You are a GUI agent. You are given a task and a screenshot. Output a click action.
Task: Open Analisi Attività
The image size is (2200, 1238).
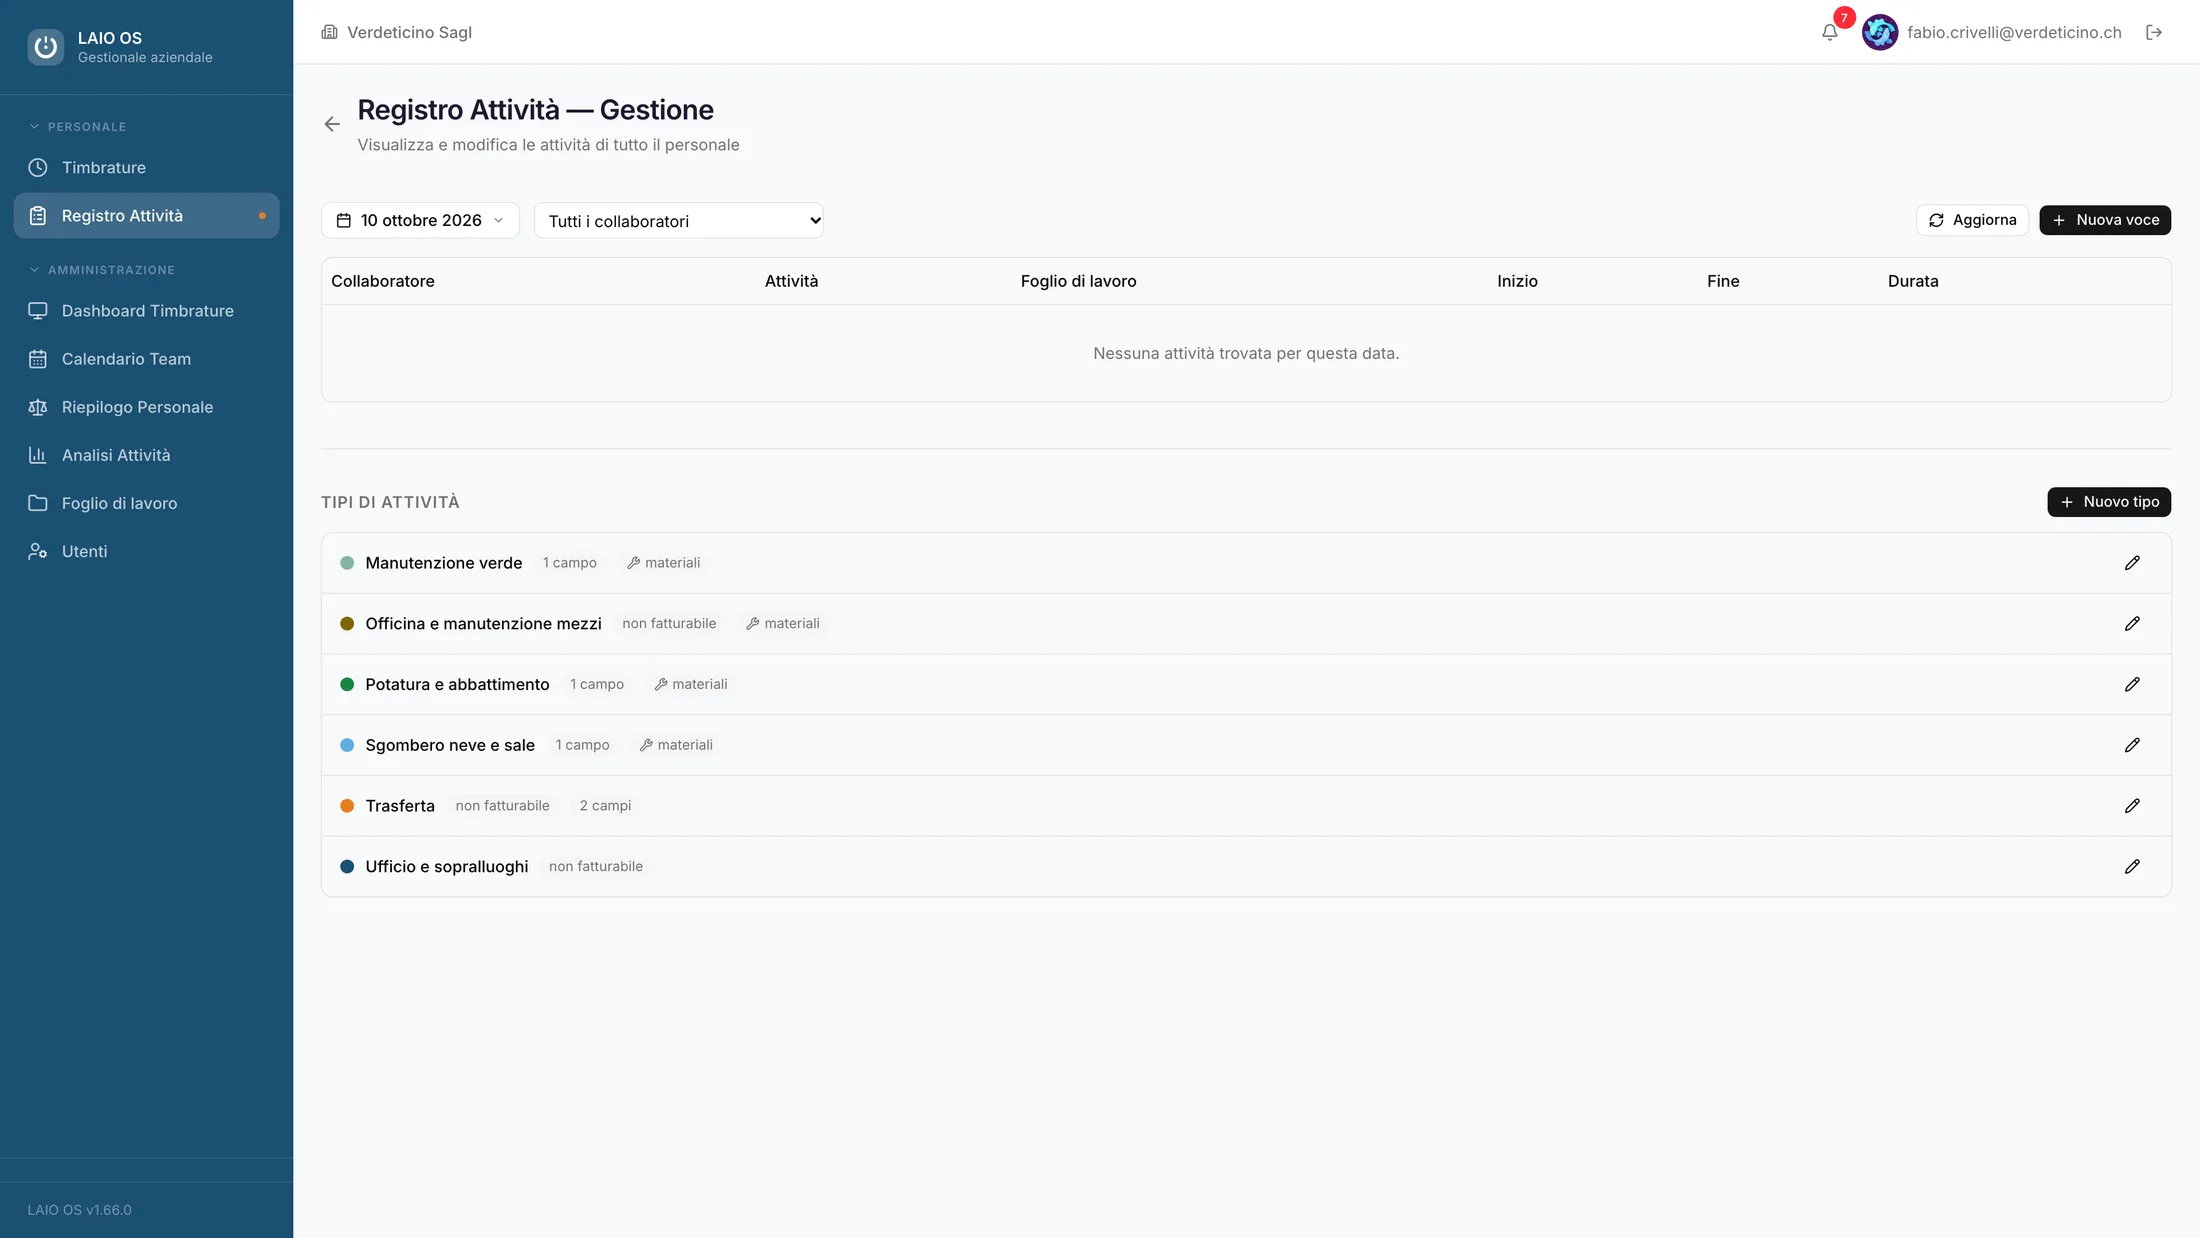[146, 455]
